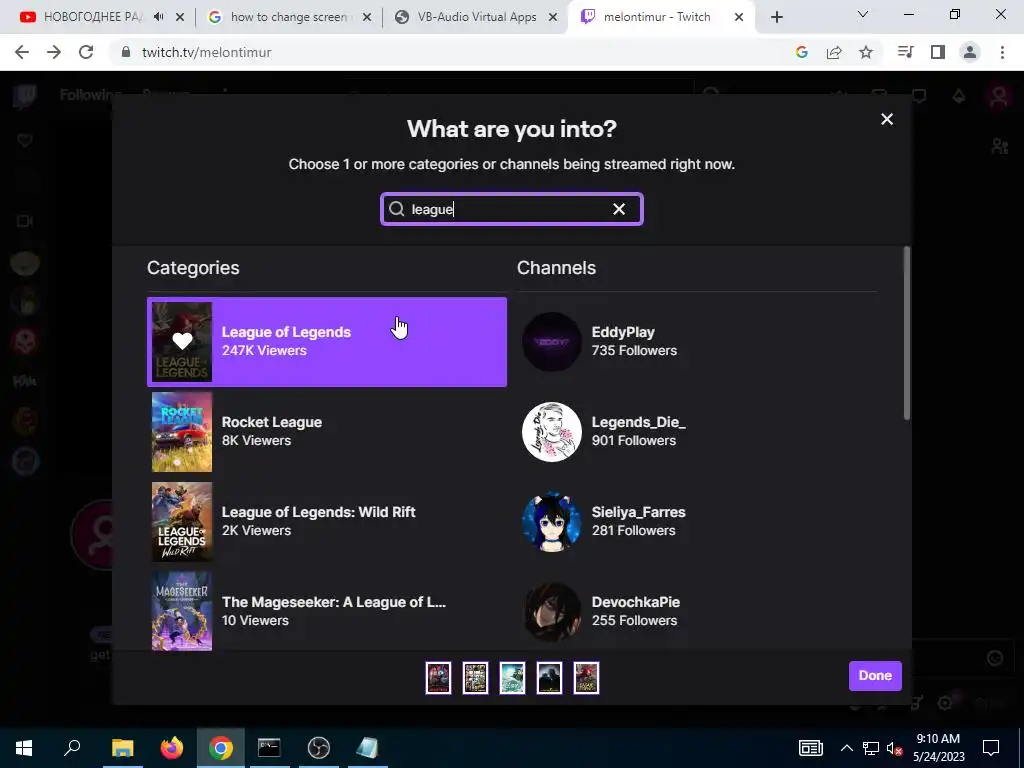The width and height of the screenshot is (1024, 768).
Task: Select League of Legends category
Action: click(327, 342)
